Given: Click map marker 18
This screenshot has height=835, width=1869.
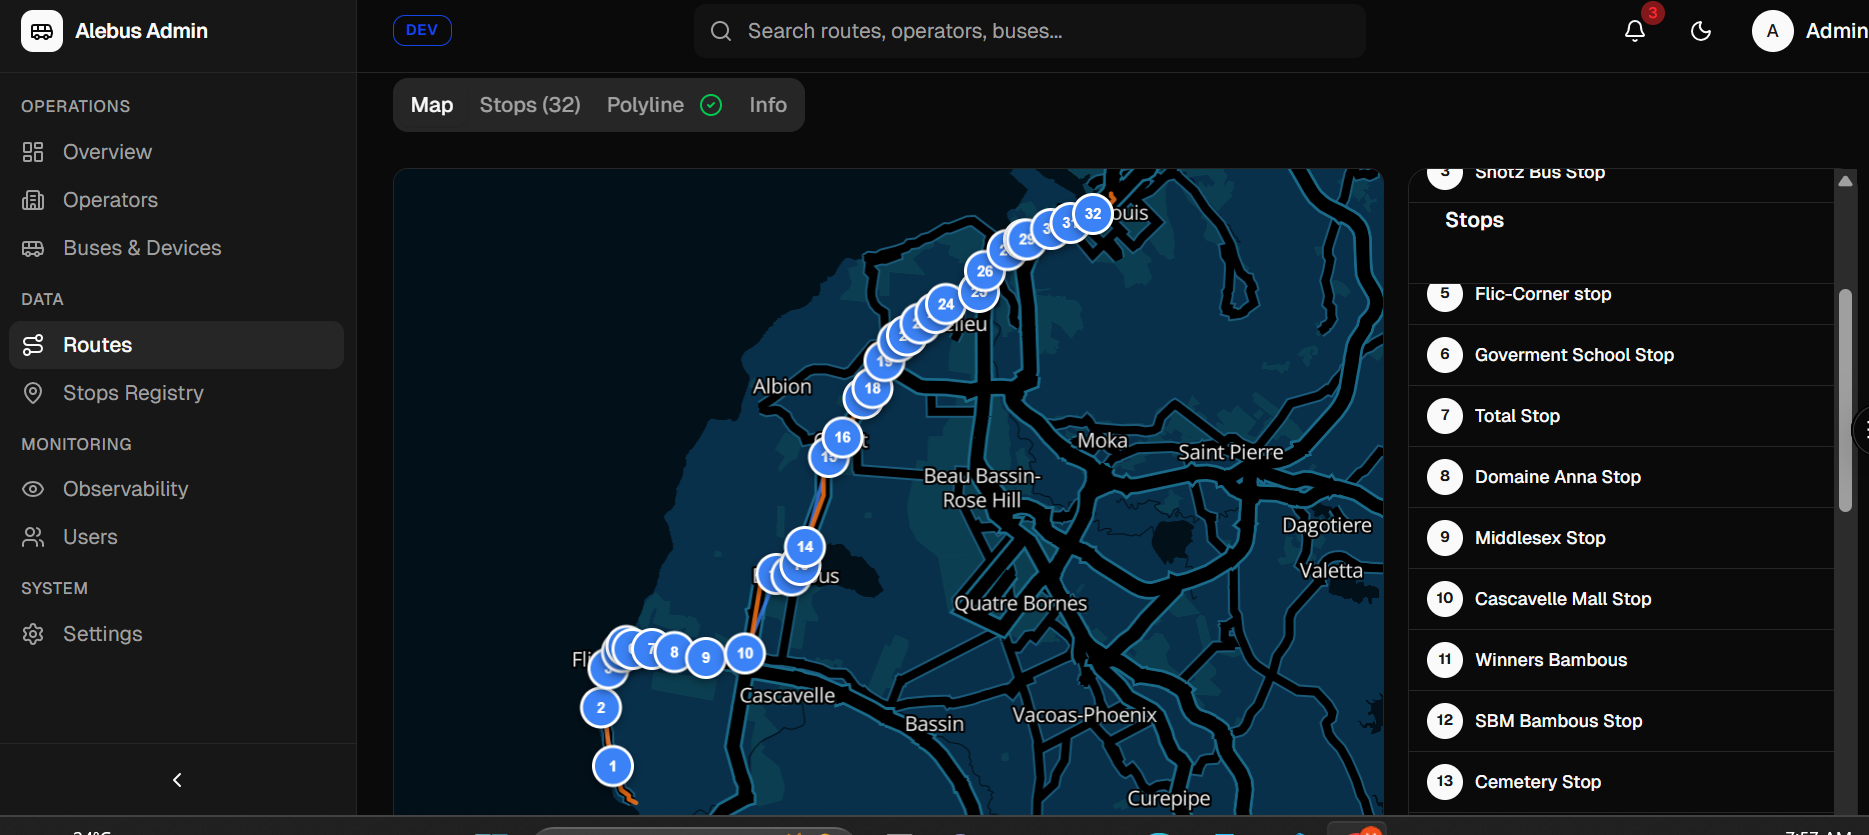Looking at the screenshot, I should coord(873,388).
